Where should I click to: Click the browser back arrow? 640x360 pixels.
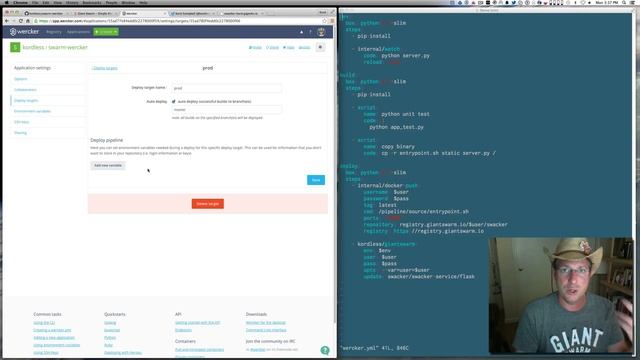[x=7, y=21]
